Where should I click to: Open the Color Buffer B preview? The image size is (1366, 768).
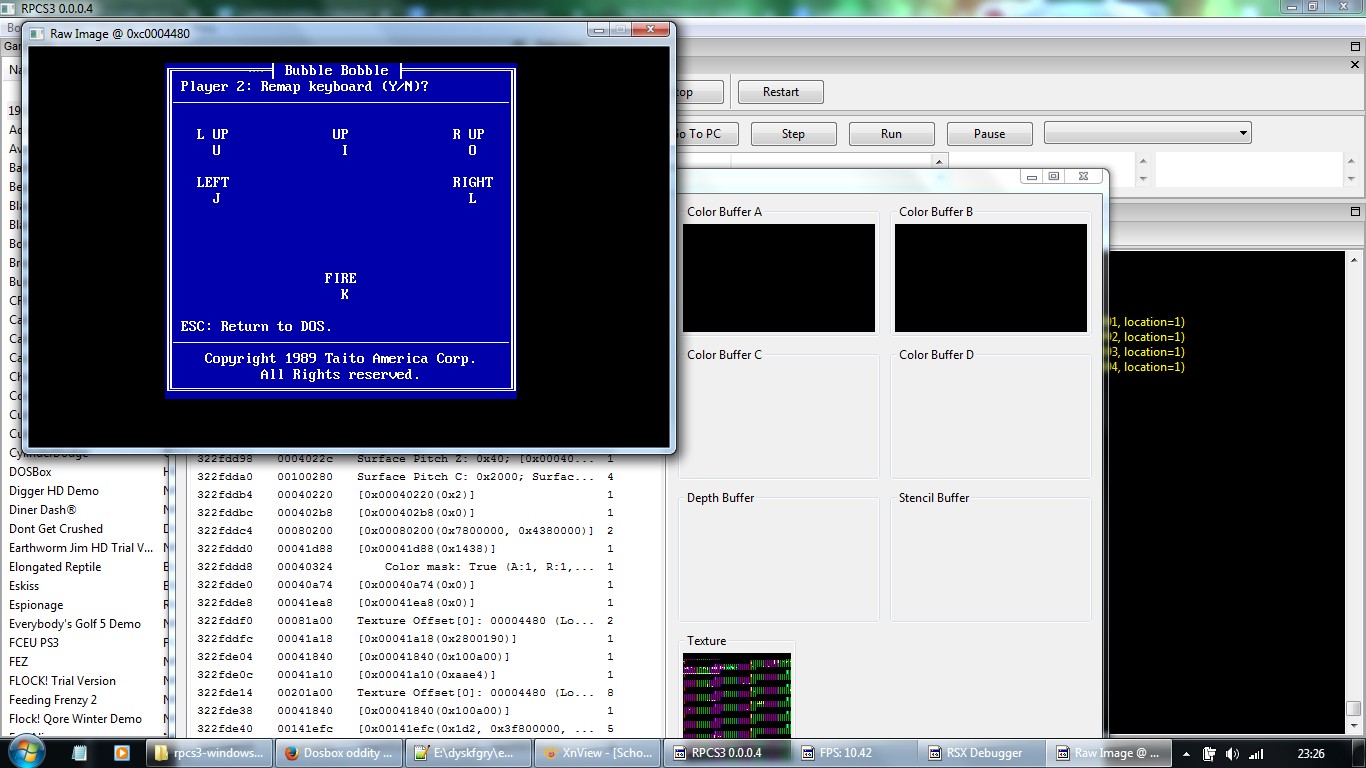tap(990, 278)
